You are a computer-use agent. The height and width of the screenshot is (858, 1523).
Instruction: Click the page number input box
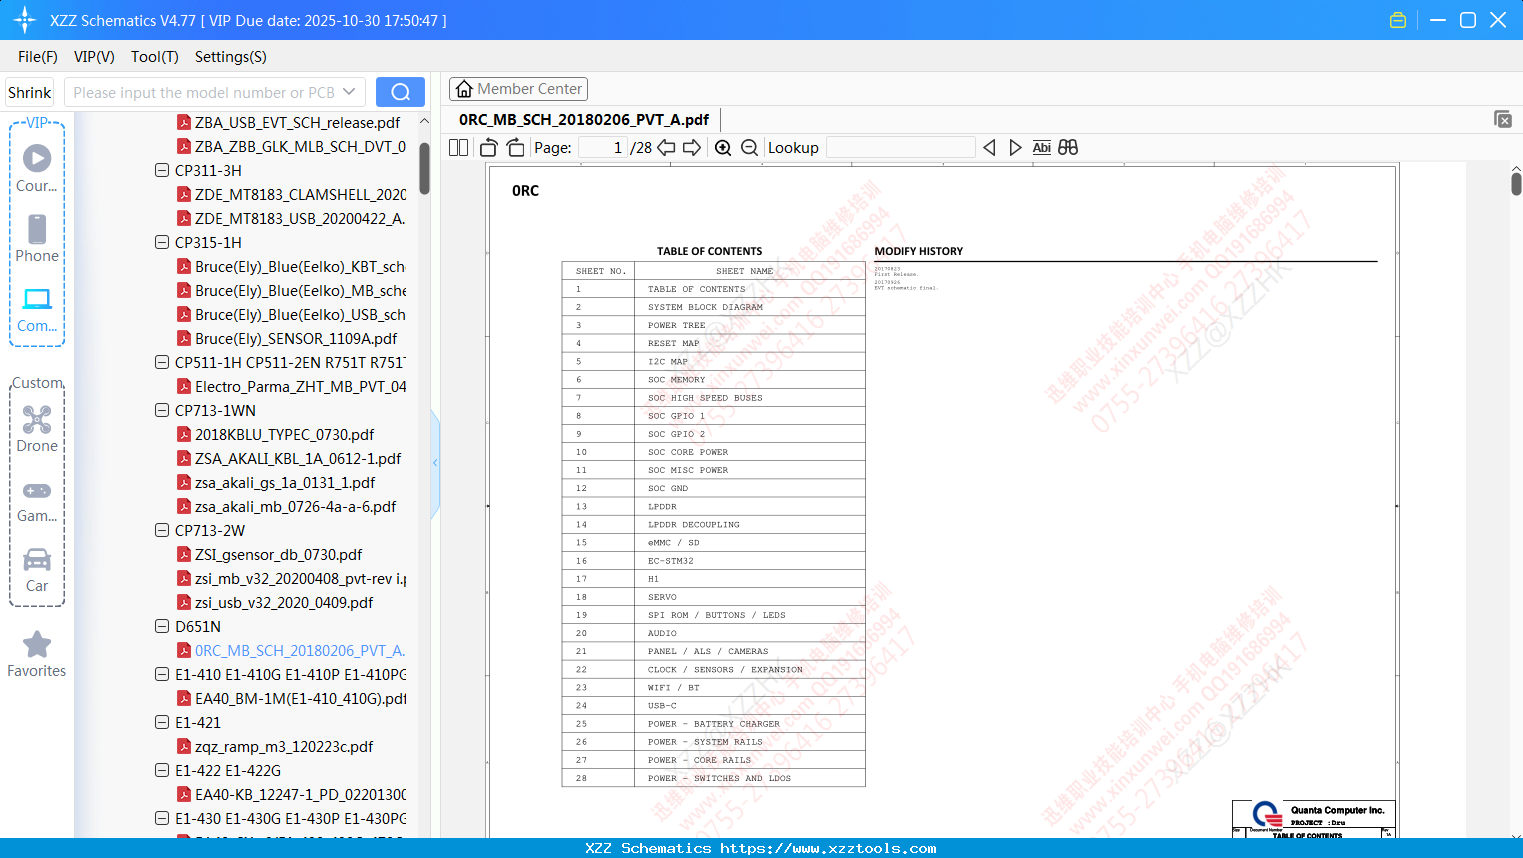click(602, 147)
